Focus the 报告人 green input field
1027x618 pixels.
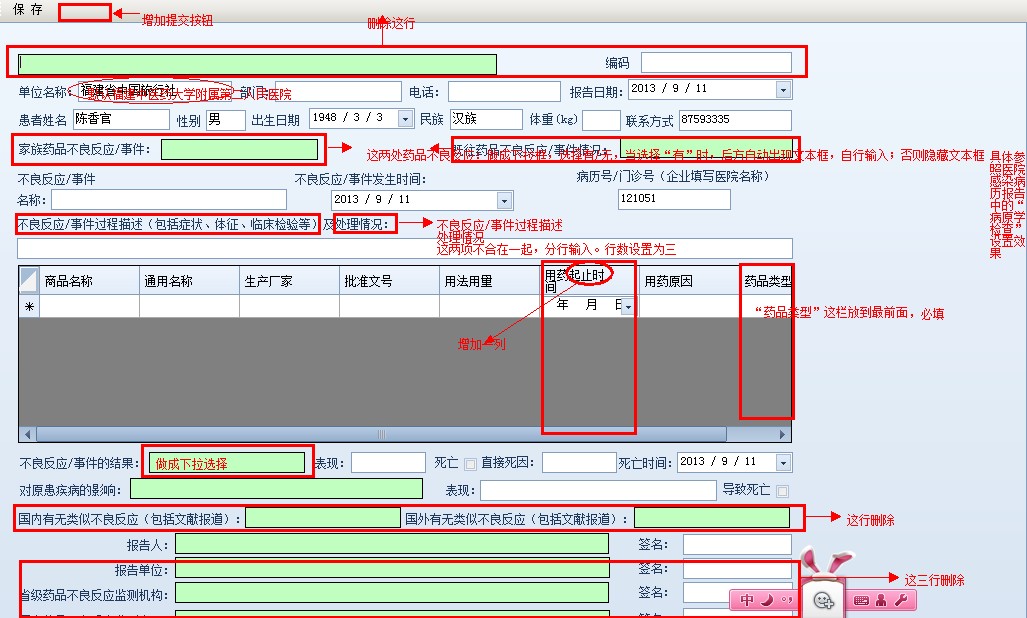[392, 544]
